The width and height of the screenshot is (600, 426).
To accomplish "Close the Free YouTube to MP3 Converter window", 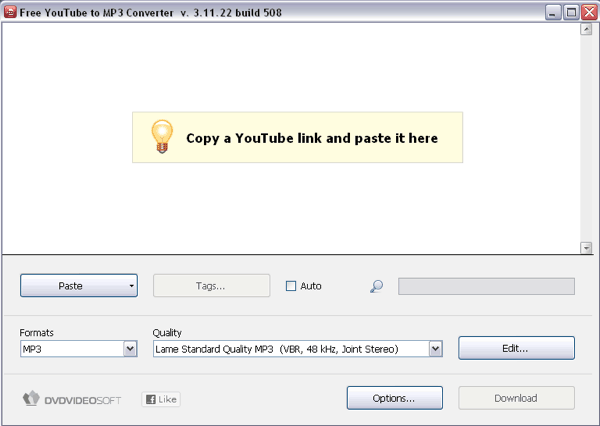I will (x=587, y=11).
